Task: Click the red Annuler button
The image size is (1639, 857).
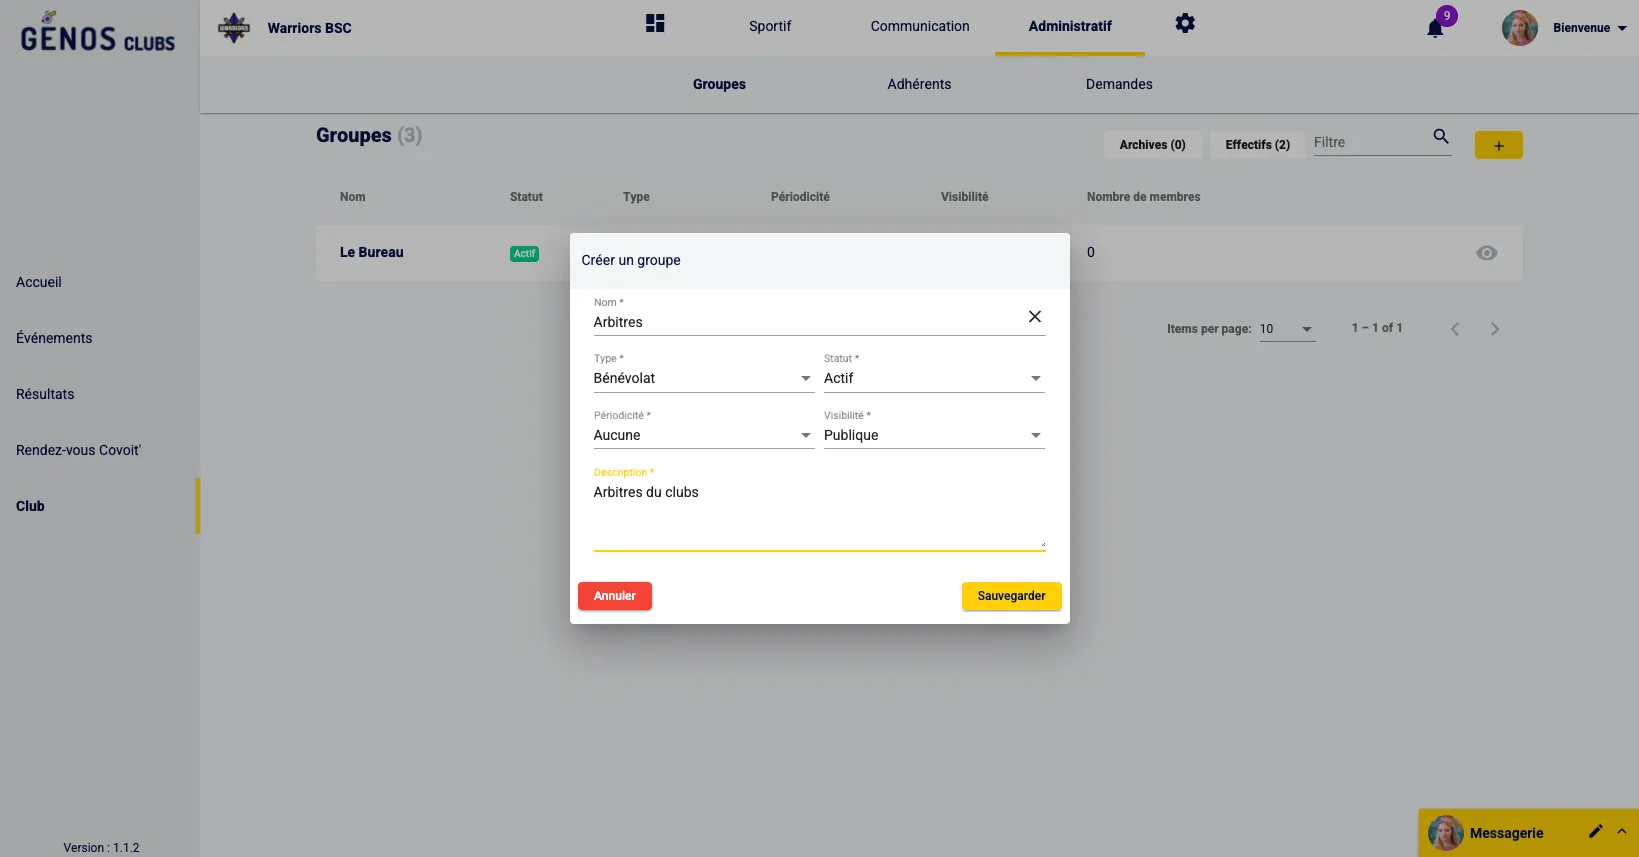Action: [x=615, y=596]
